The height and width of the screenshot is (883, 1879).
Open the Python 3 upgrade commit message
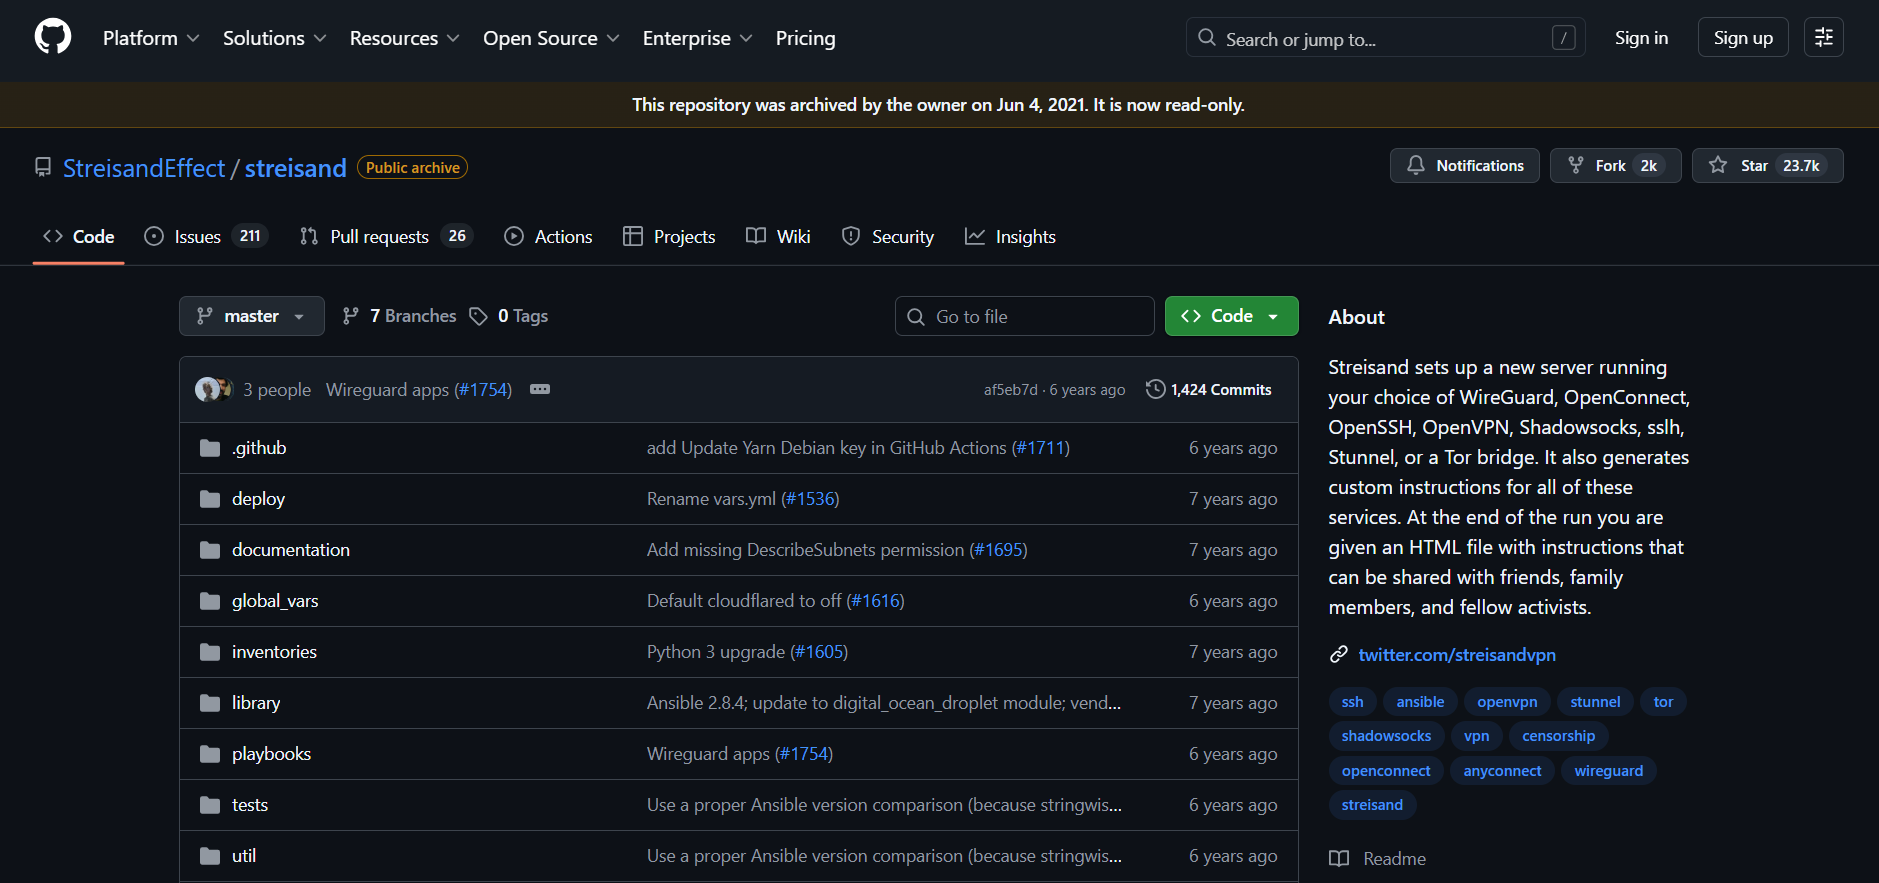point(716,652)
